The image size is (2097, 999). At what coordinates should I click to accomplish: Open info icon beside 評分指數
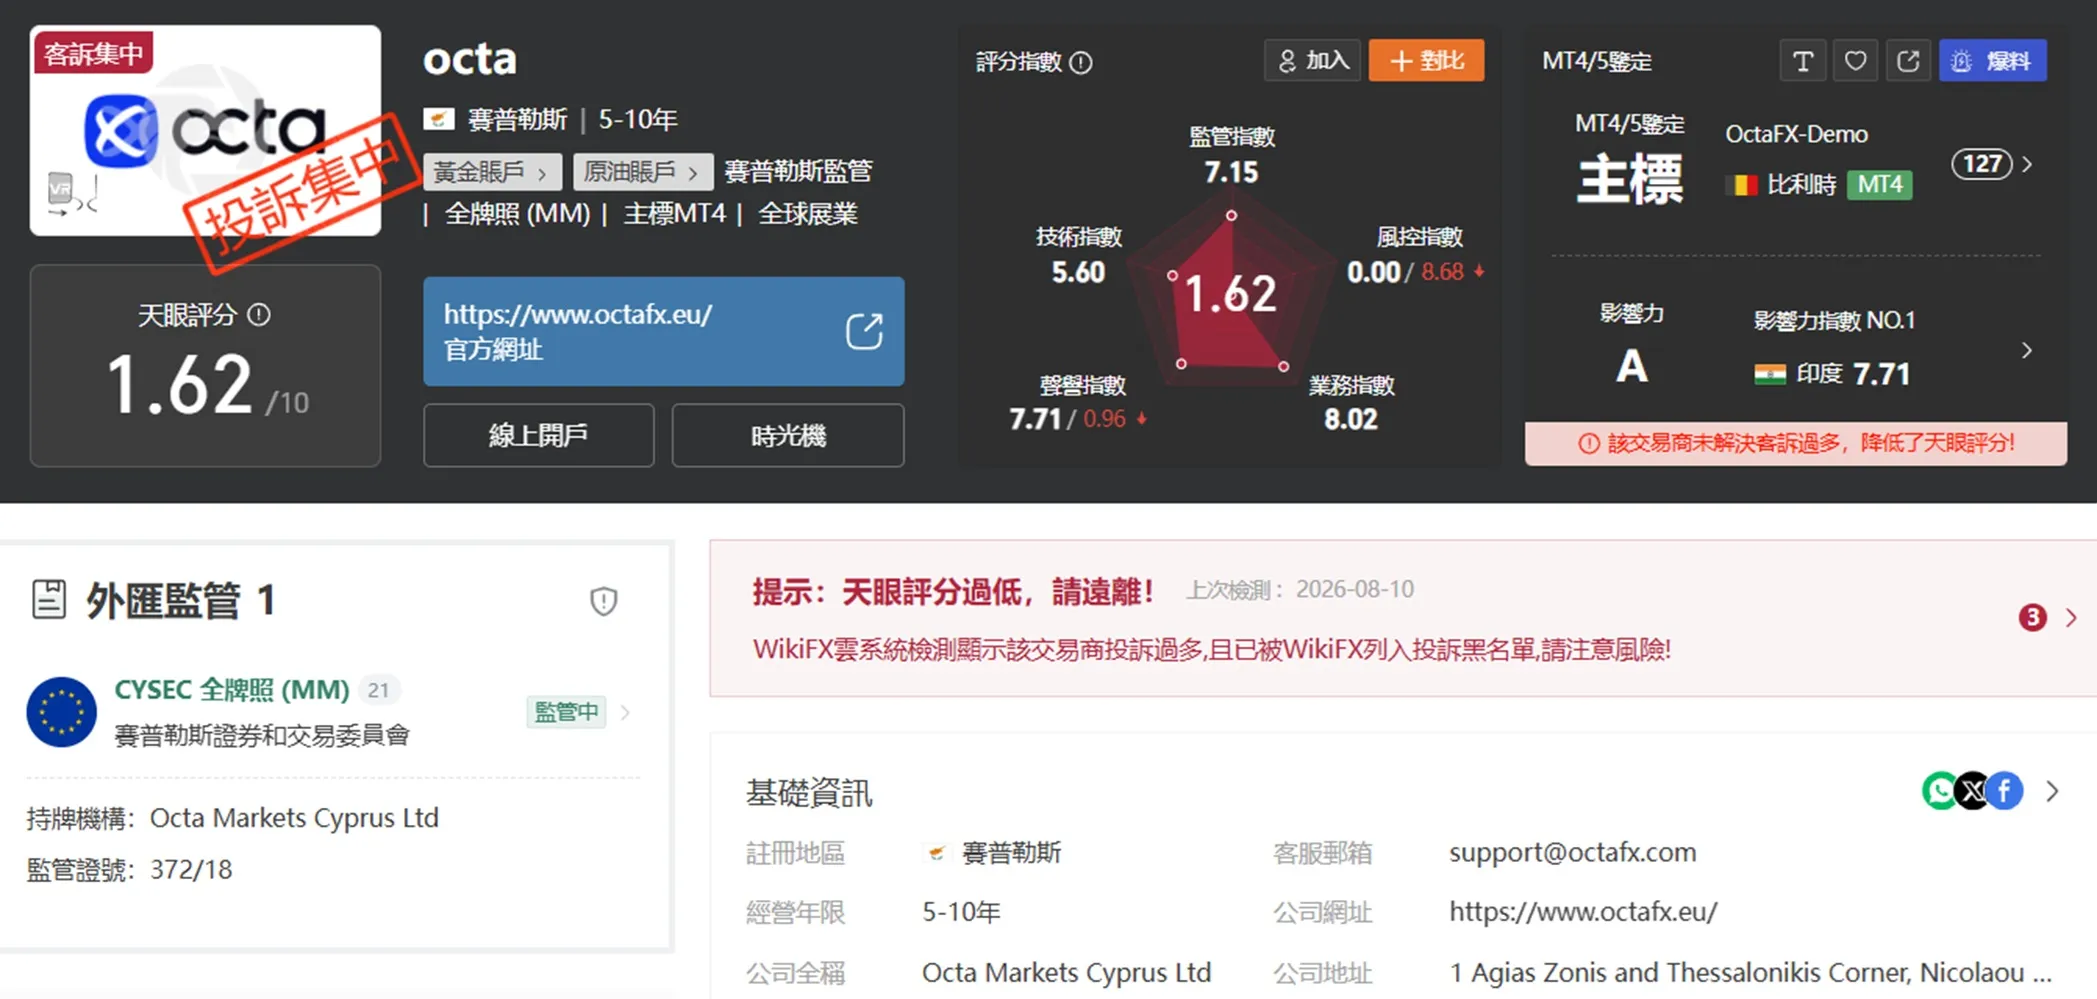[1081, 62]
